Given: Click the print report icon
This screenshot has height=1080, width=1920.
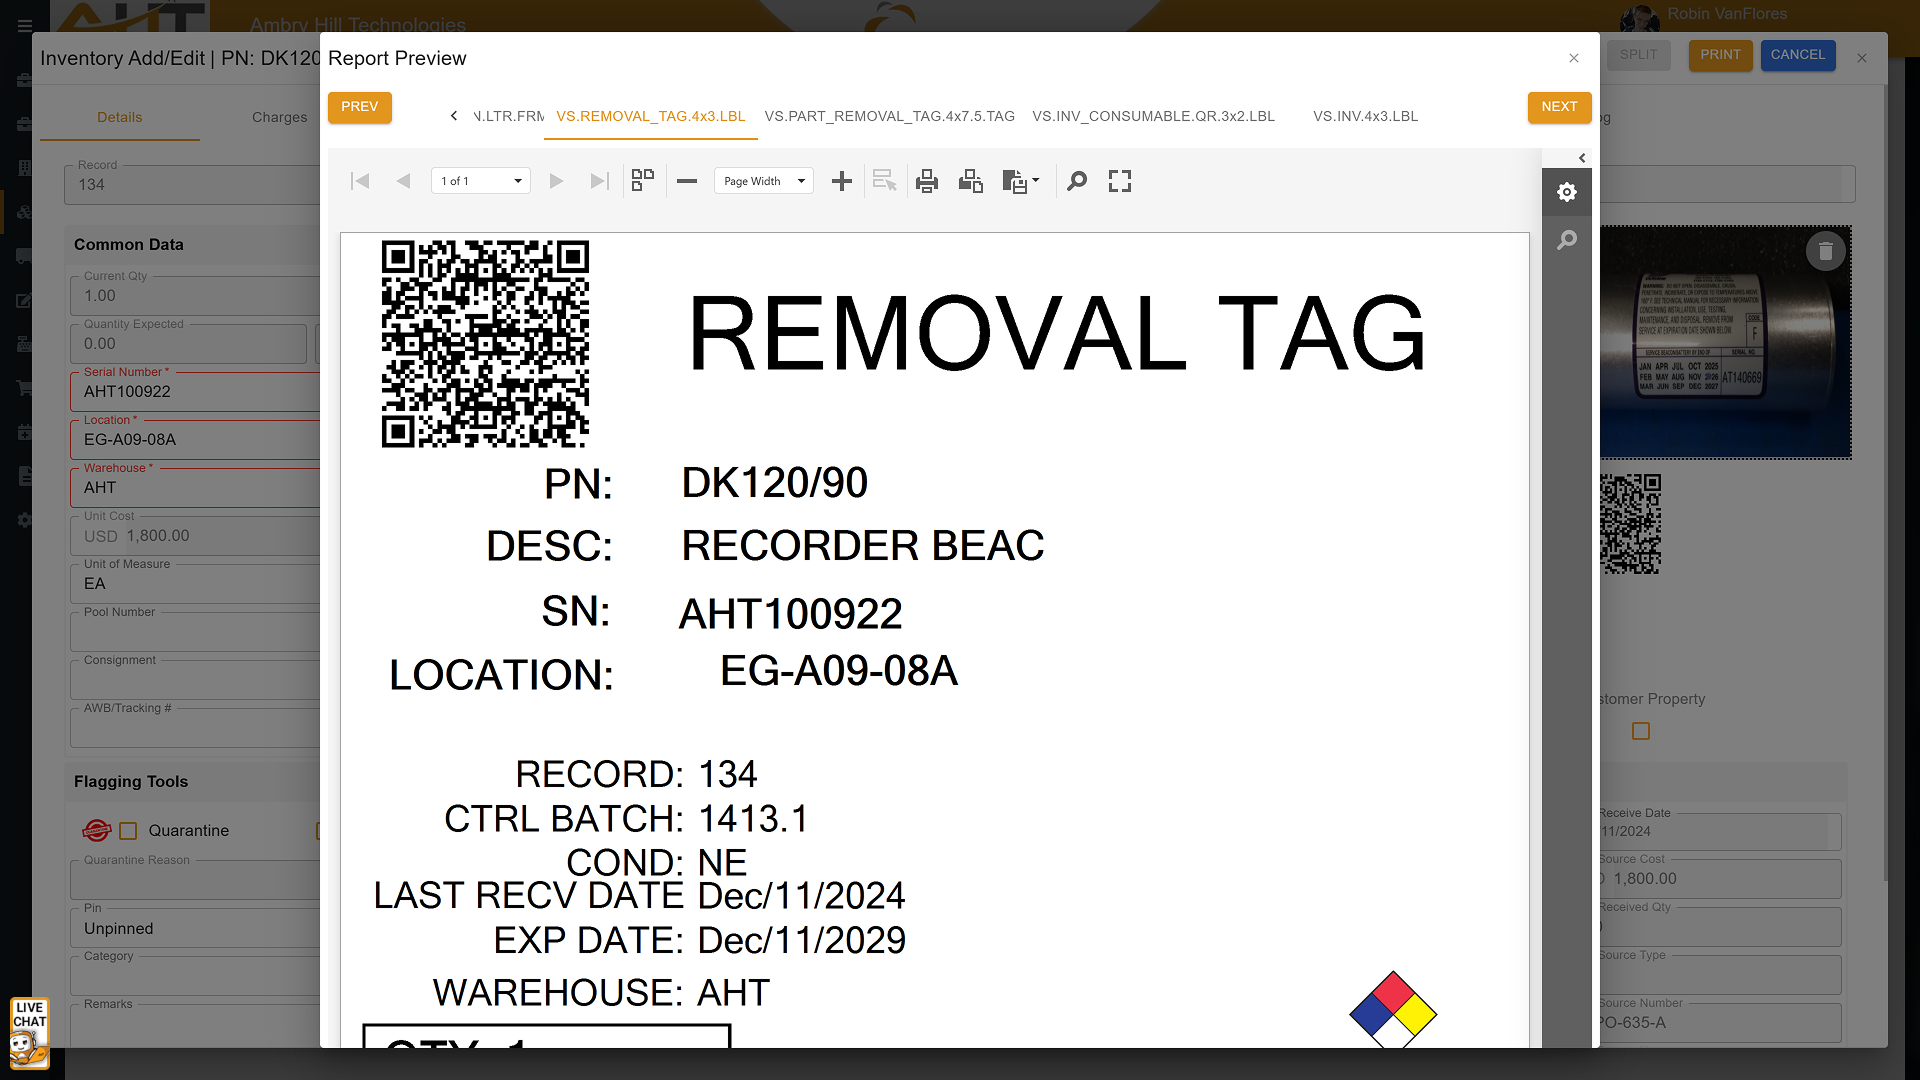Looking at the screenshot, I should 927,181.
